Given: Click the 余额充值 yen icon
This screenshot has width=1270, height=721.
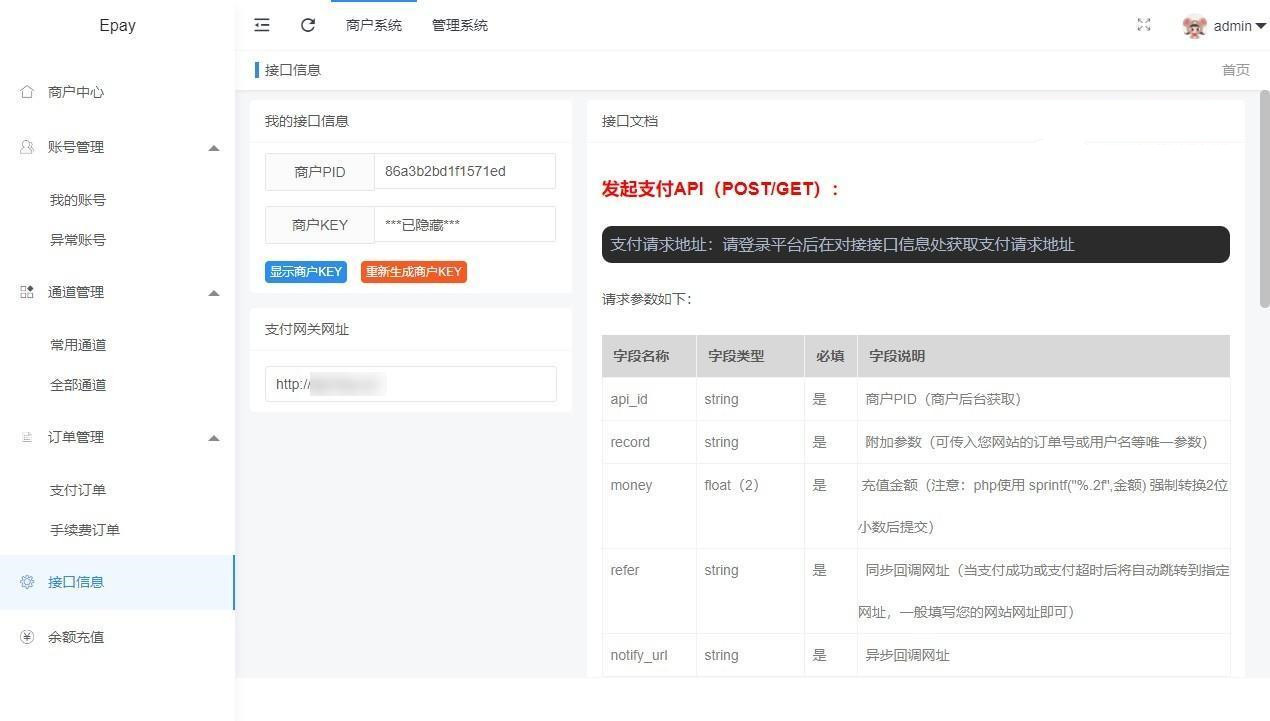Looking at the screenshot, I should pos(27,637).
